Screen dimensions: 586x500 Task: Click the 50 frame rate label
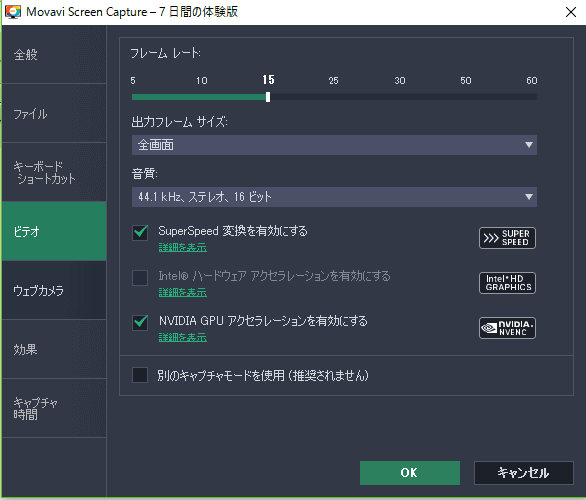(466, 81)
